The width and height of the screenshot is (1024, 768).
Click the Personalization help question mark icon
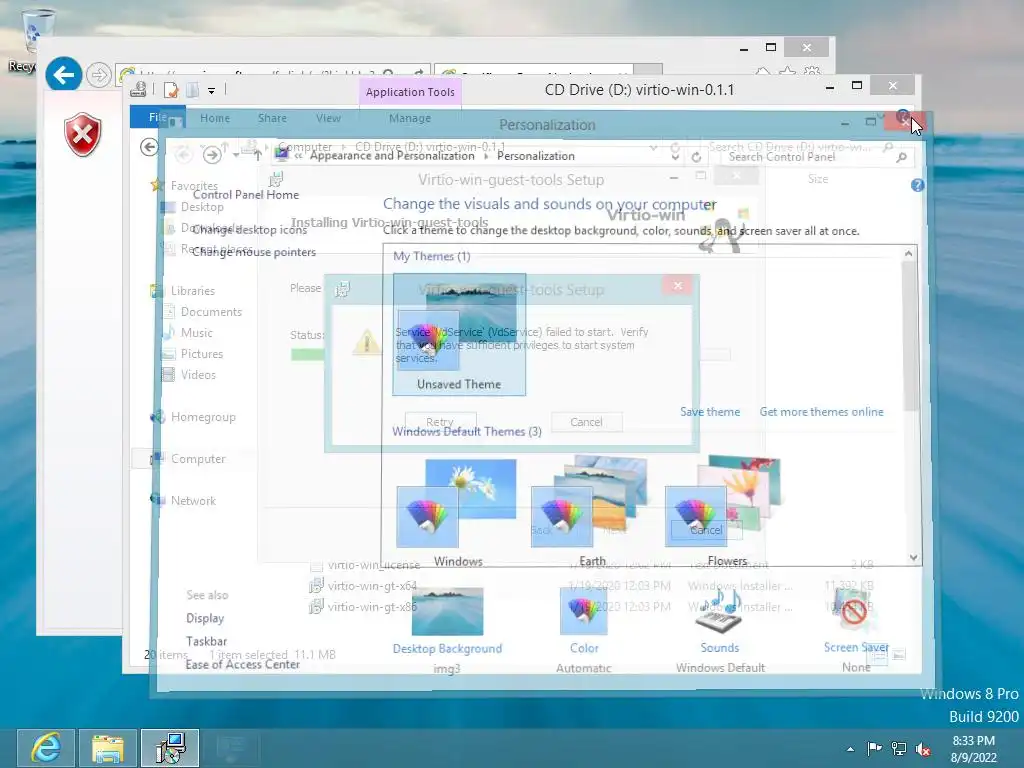click(918, 185)
